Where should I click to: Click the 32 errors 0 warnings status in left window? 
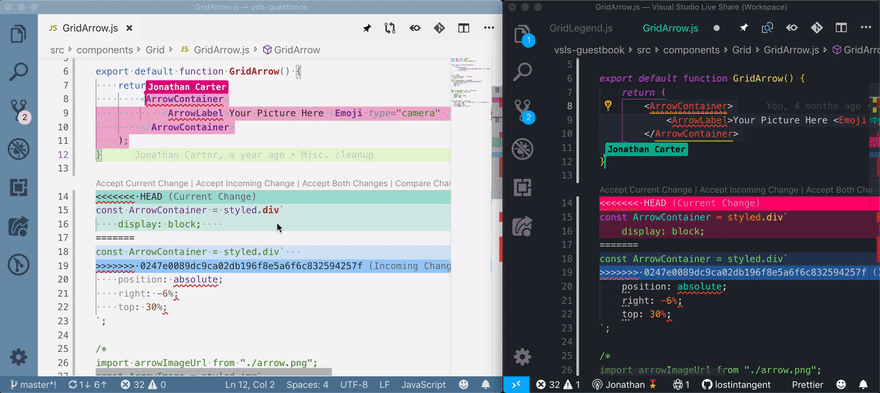pyautogui.click(x=143, y=385)
